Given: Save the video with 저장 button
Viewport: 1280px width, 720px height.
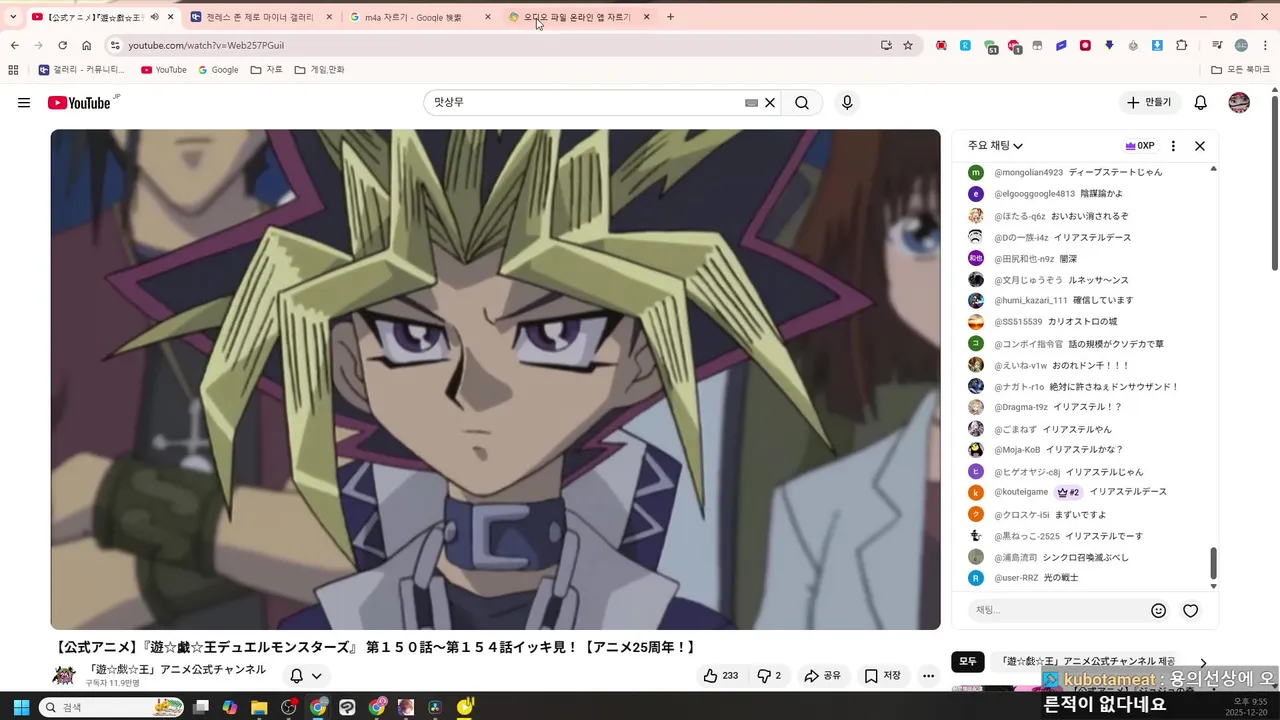Looking at the screenshot, I should 883,676.
